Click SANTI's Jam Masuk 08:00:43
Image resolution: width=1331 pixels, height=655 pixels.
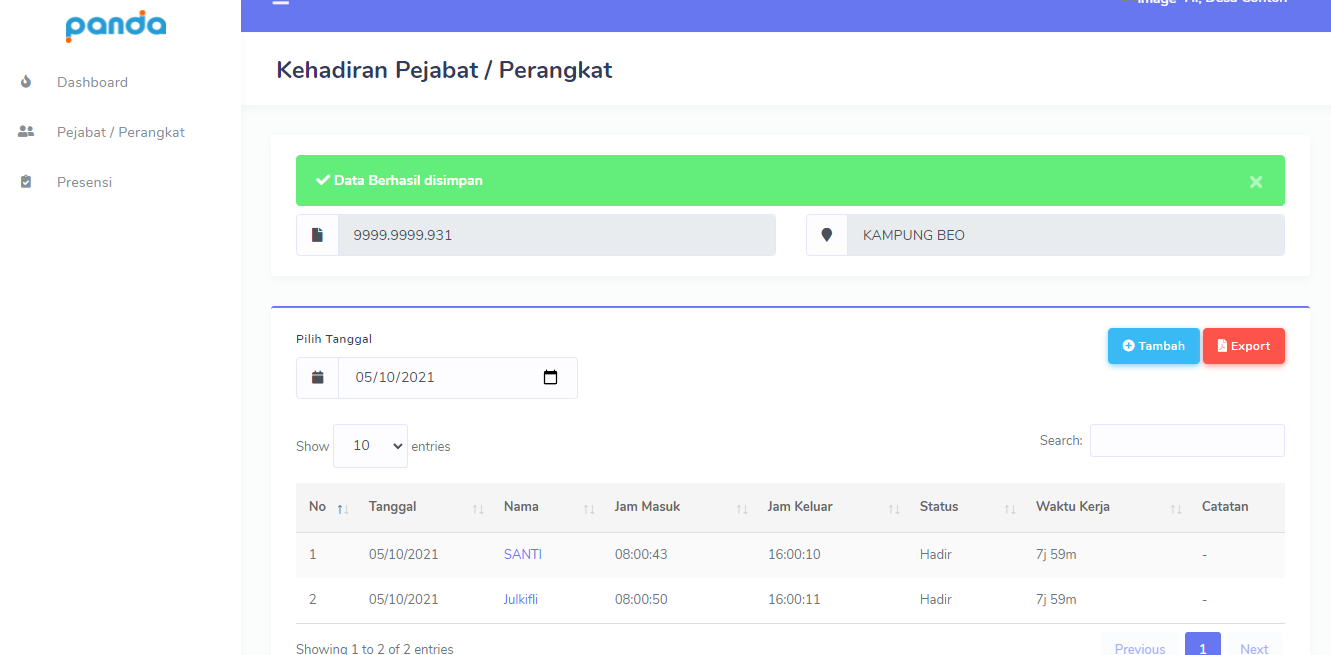tap(641, 554)
